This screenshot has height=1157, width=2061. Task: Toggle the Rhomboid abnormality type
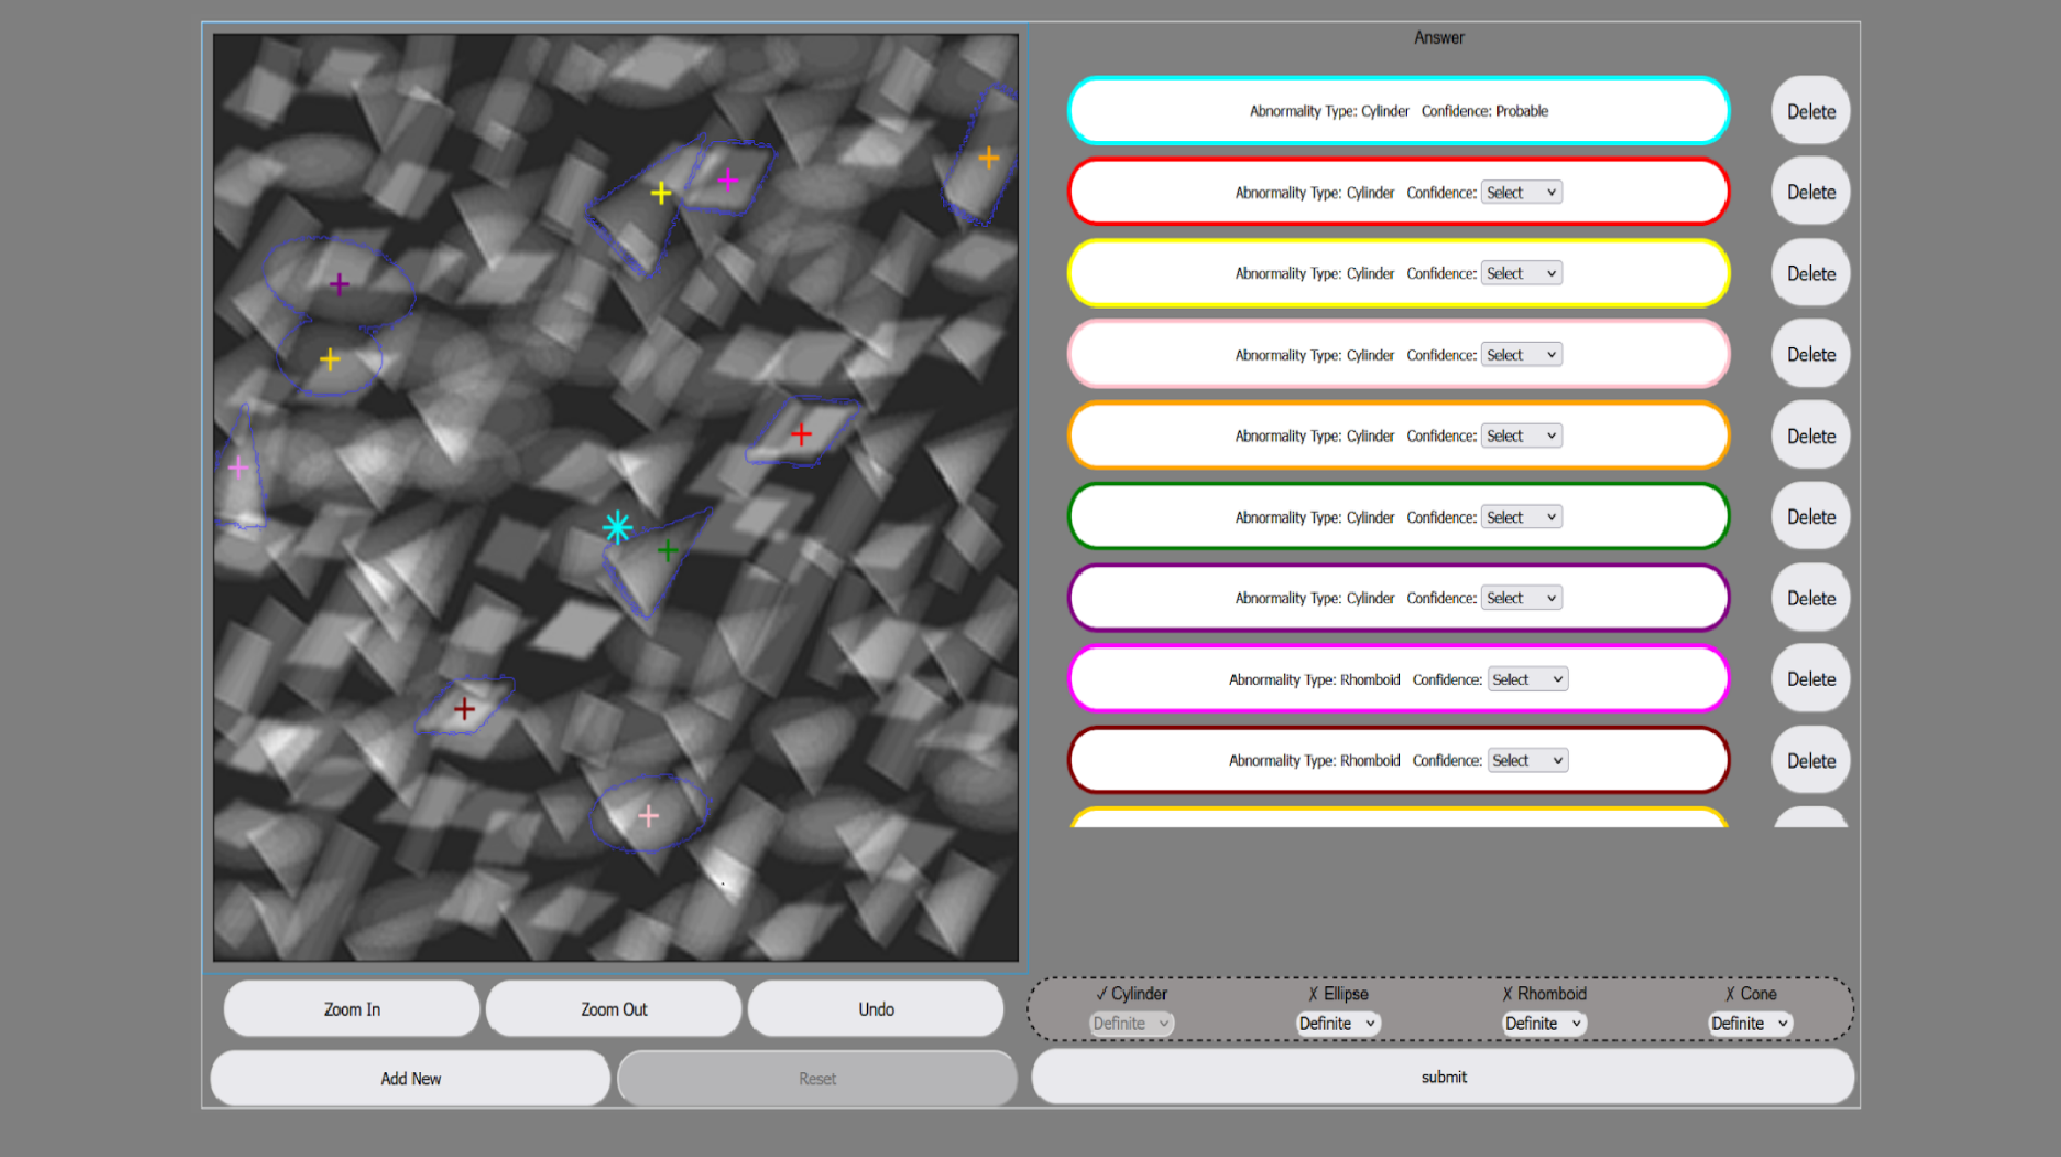click(x=1544, y=993)
